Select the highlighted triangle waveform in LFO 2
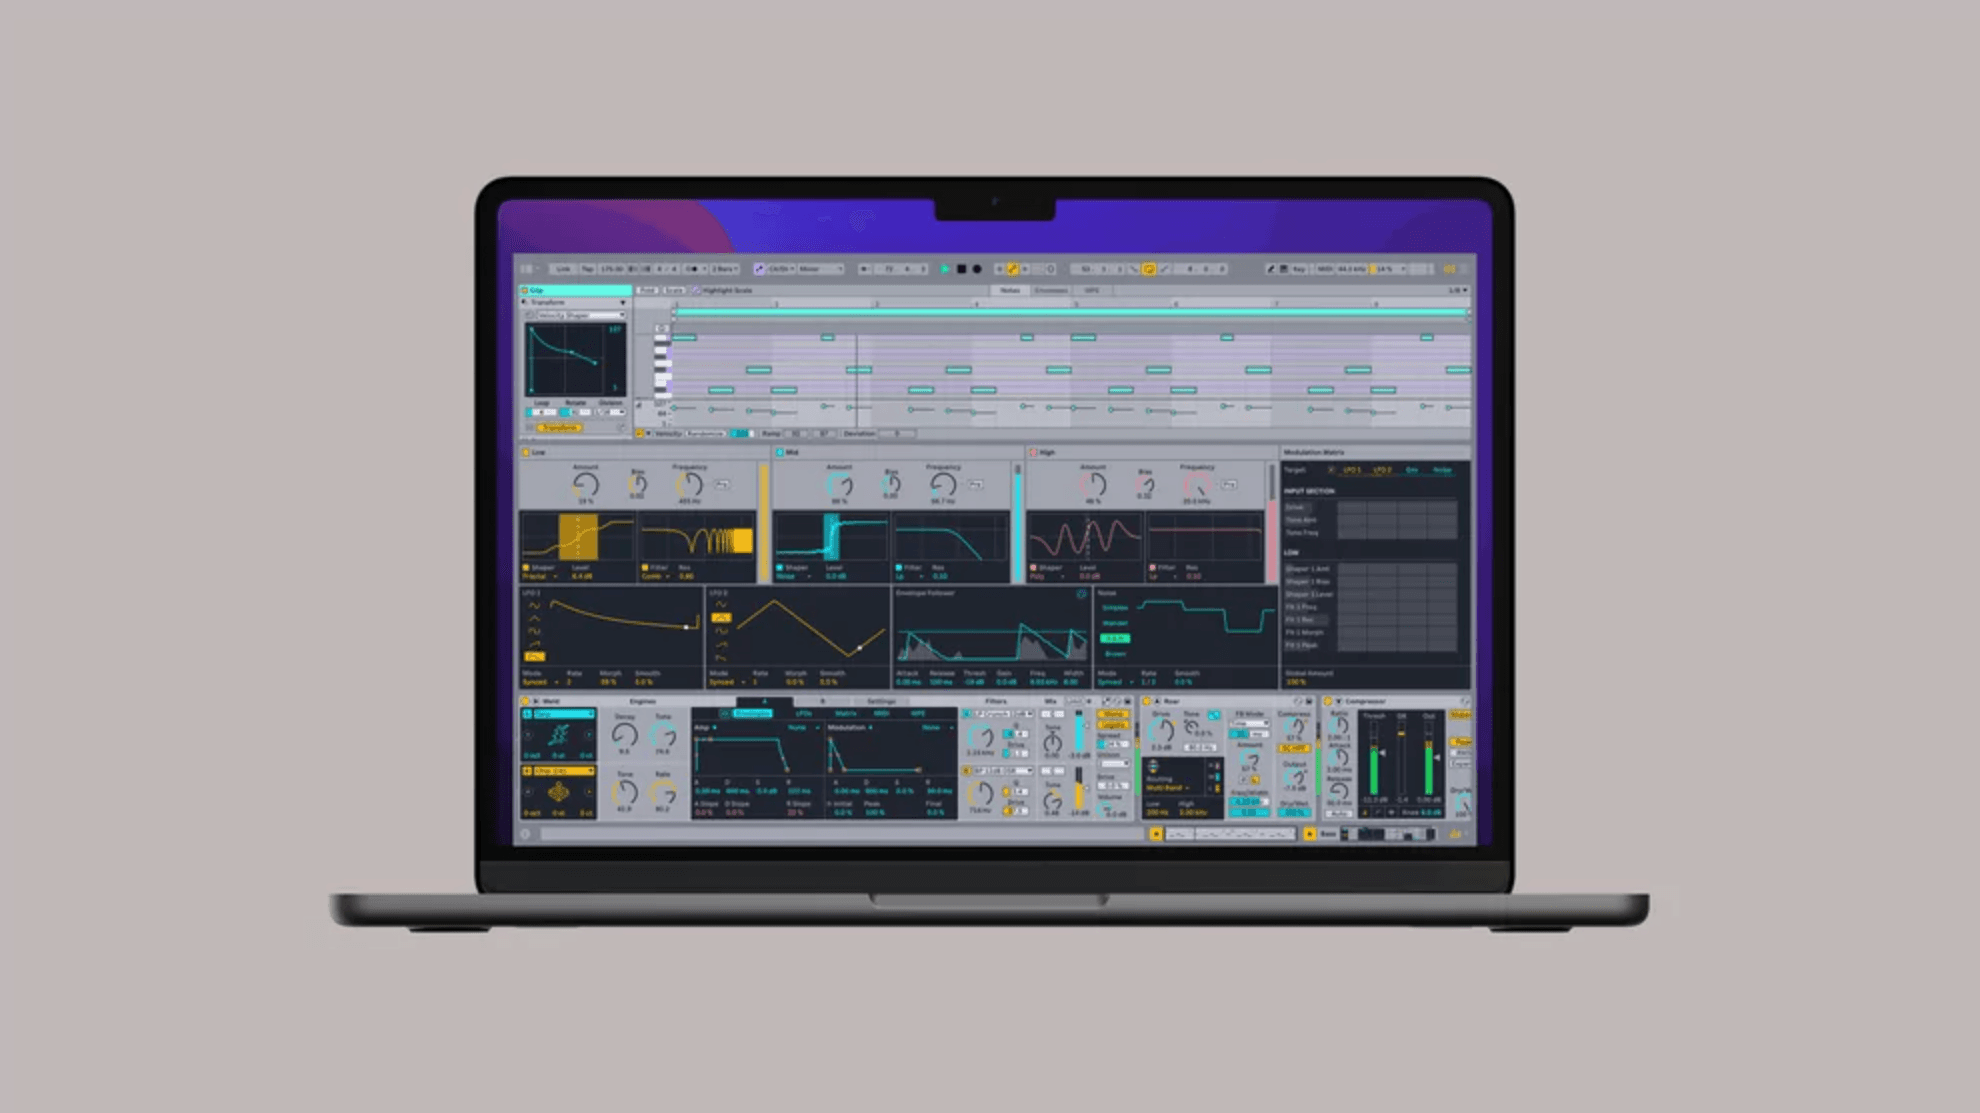1980x1113 pixels. [x=721, y=618]
